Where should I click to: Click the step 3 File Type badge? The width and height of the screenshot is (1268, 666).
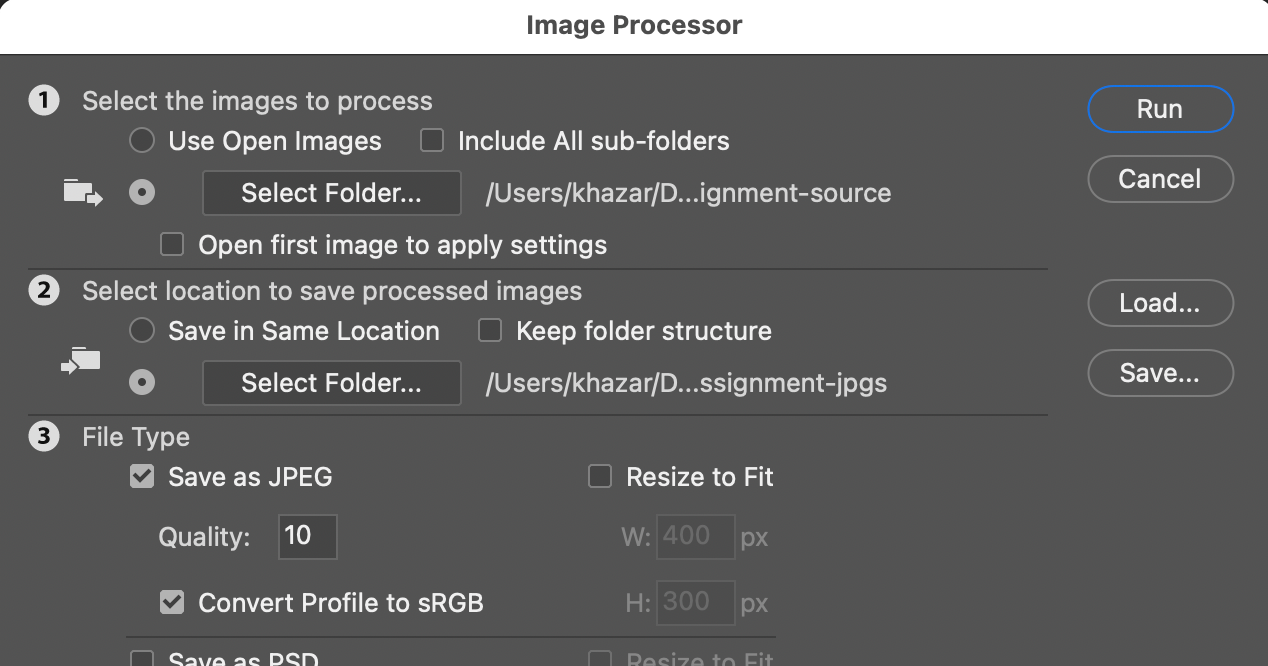pos(43,437)
